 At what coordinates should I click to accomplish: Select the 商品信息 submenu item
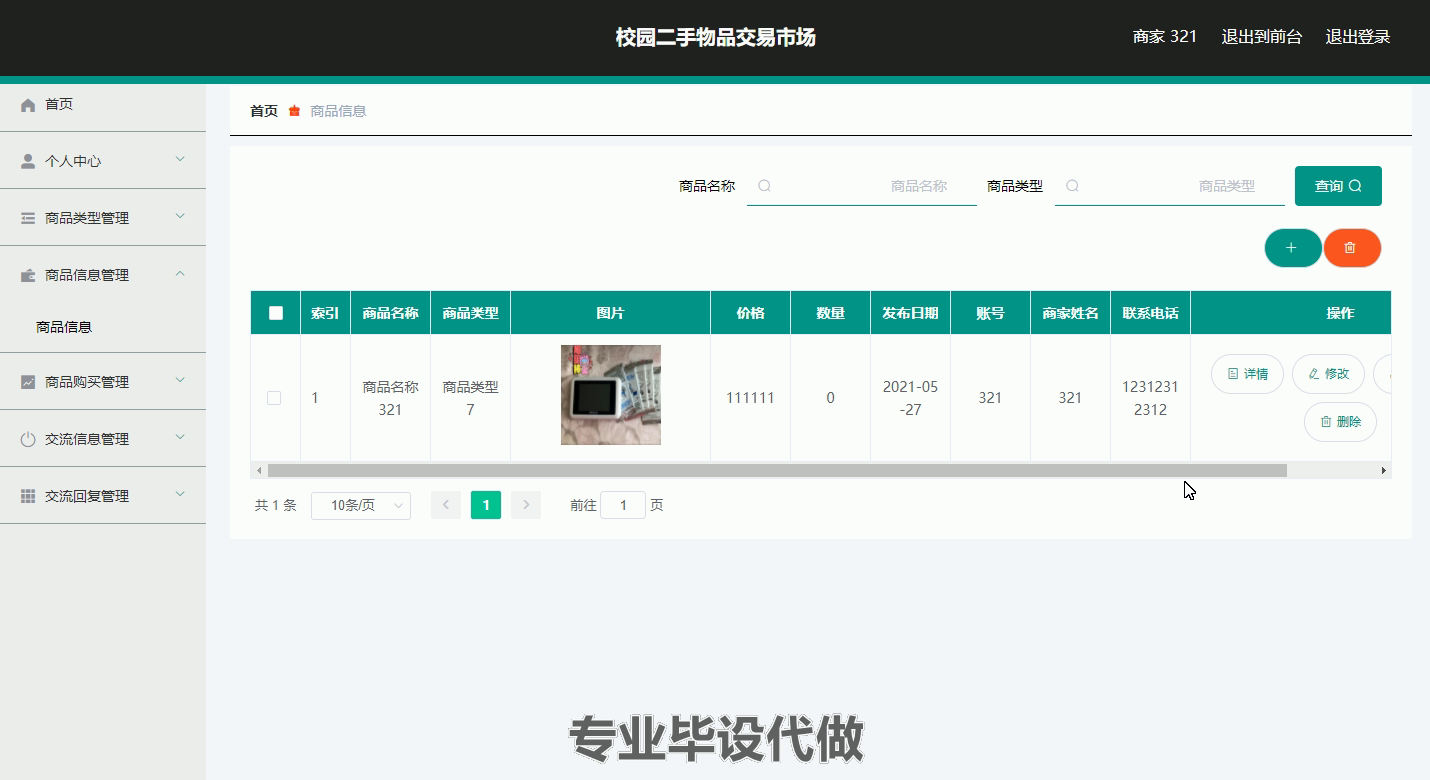pyautogui.click(x=103, y=327)
